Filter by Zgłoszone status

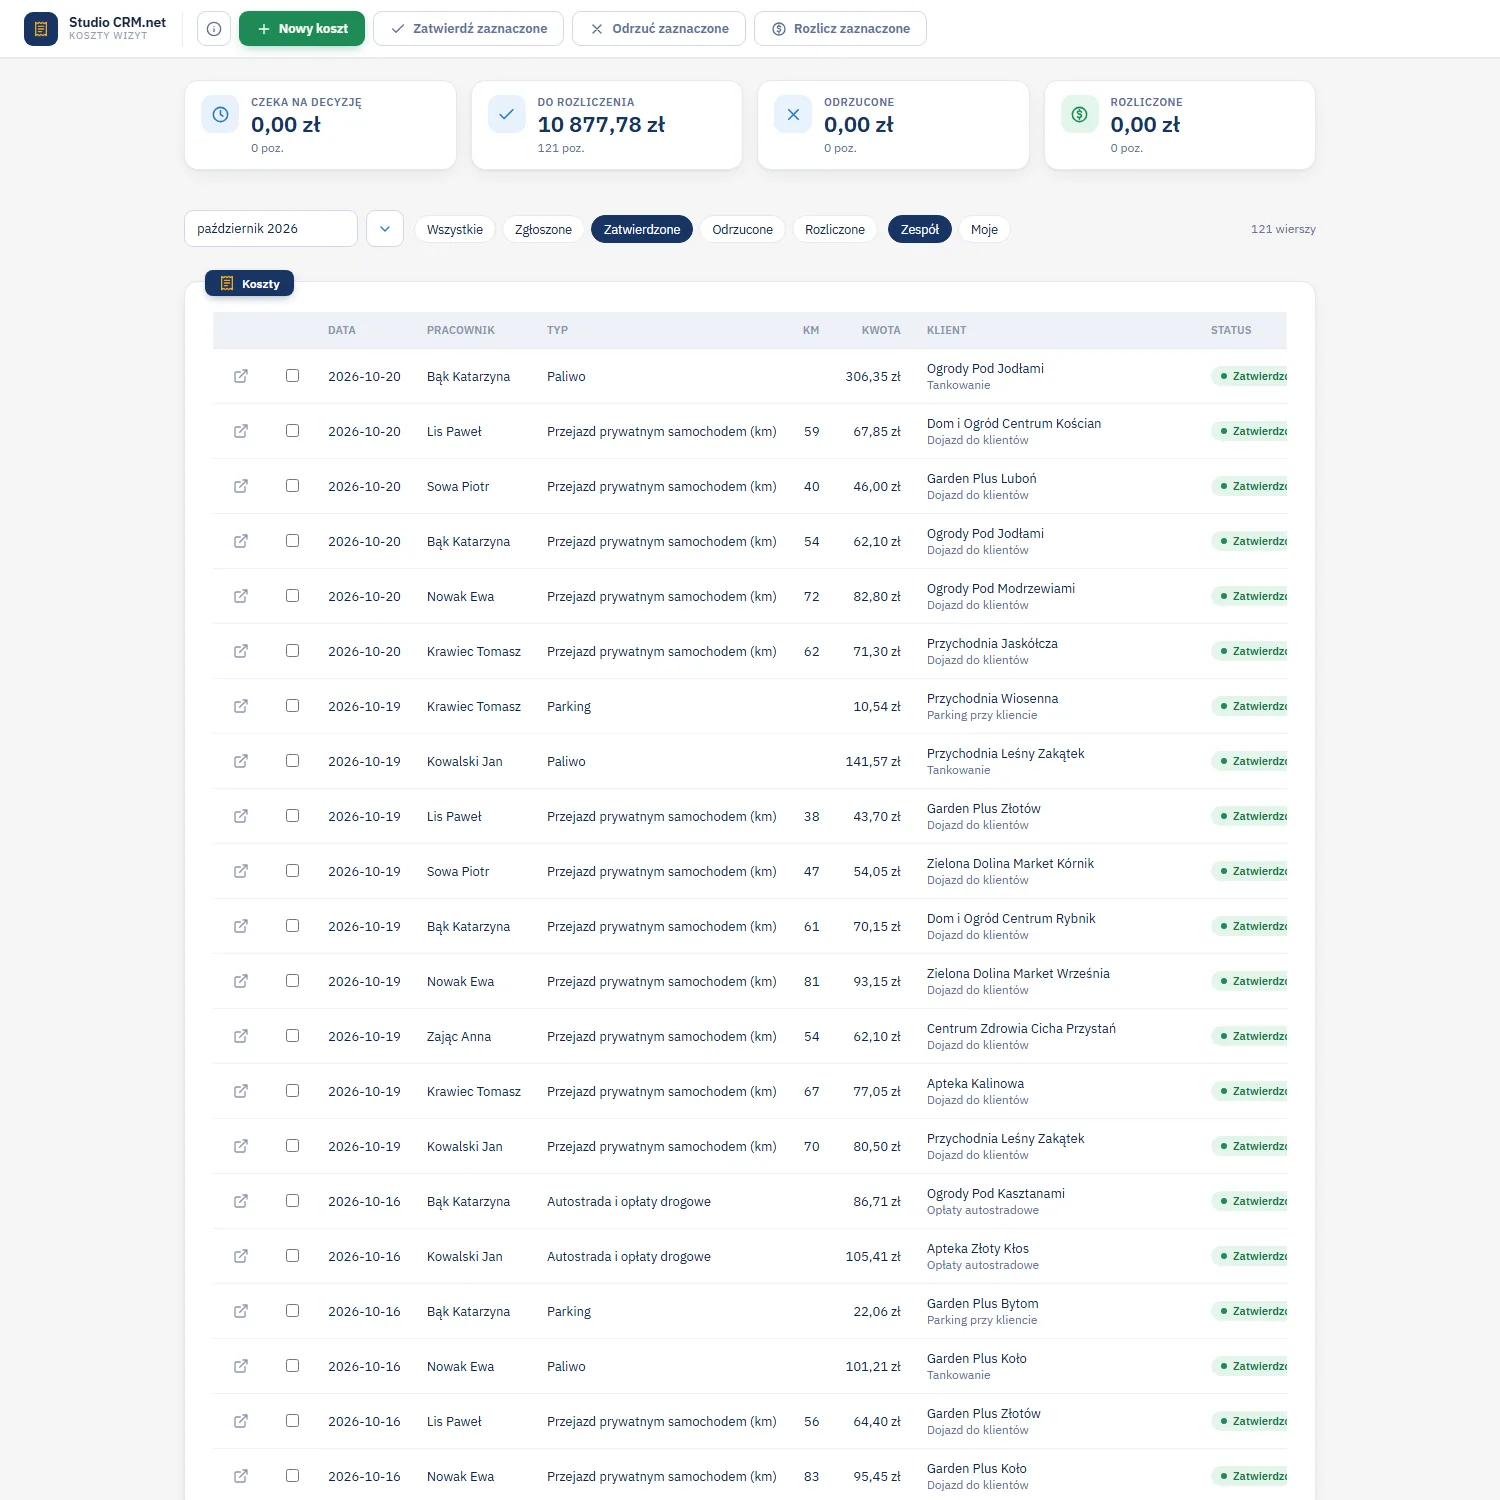click(x=543, y=229)
